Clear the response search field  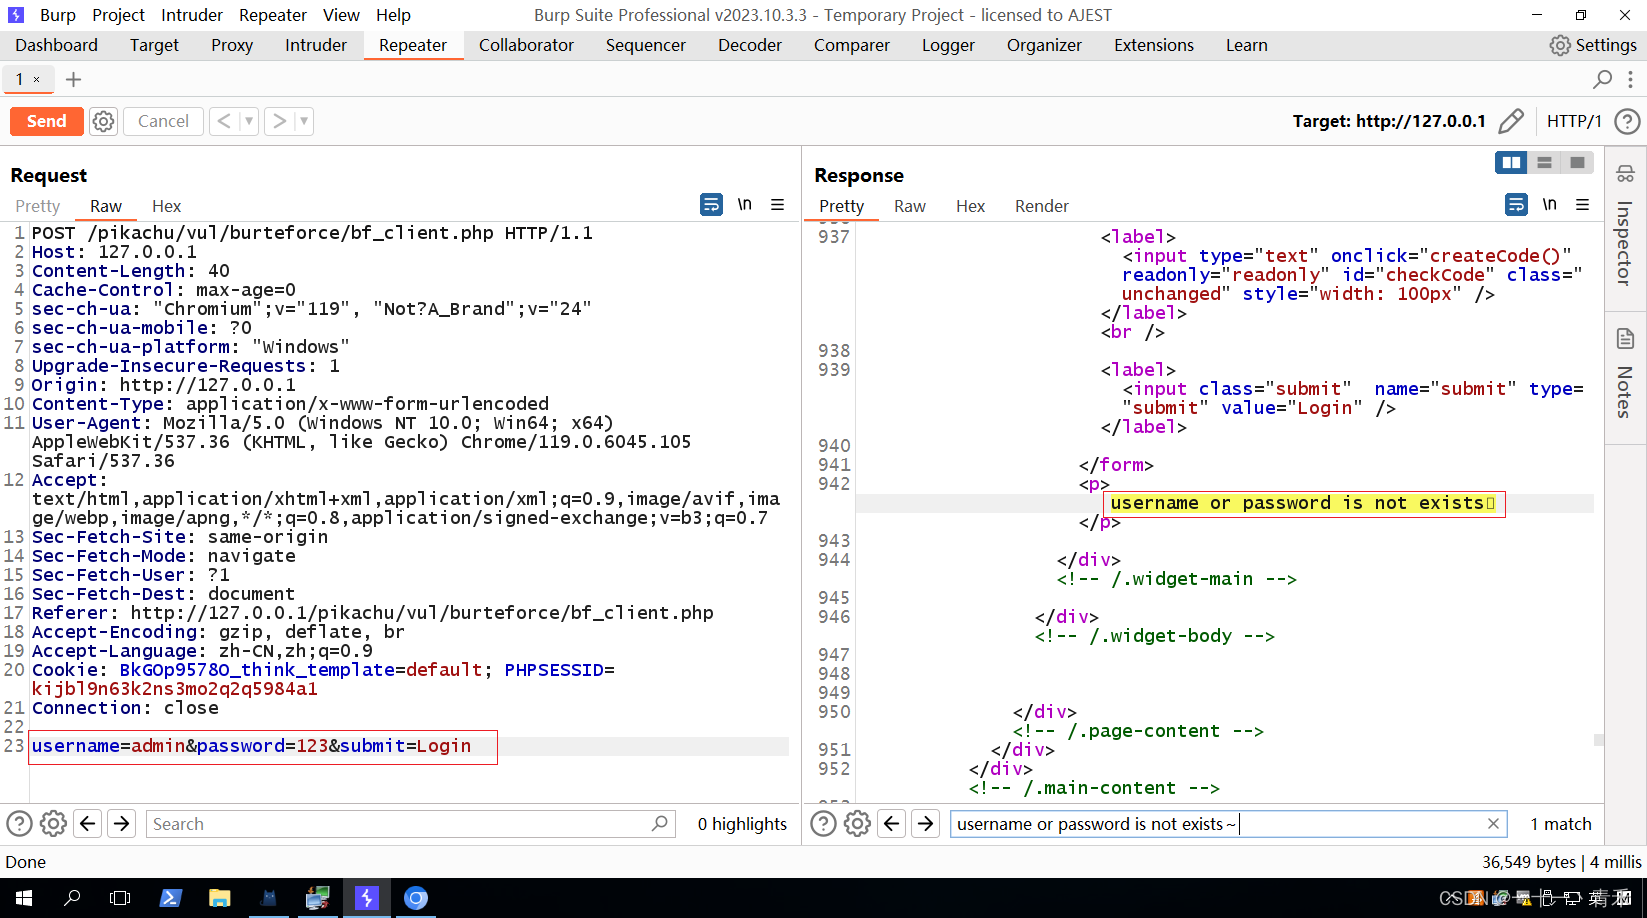(x=1493, y=824)
